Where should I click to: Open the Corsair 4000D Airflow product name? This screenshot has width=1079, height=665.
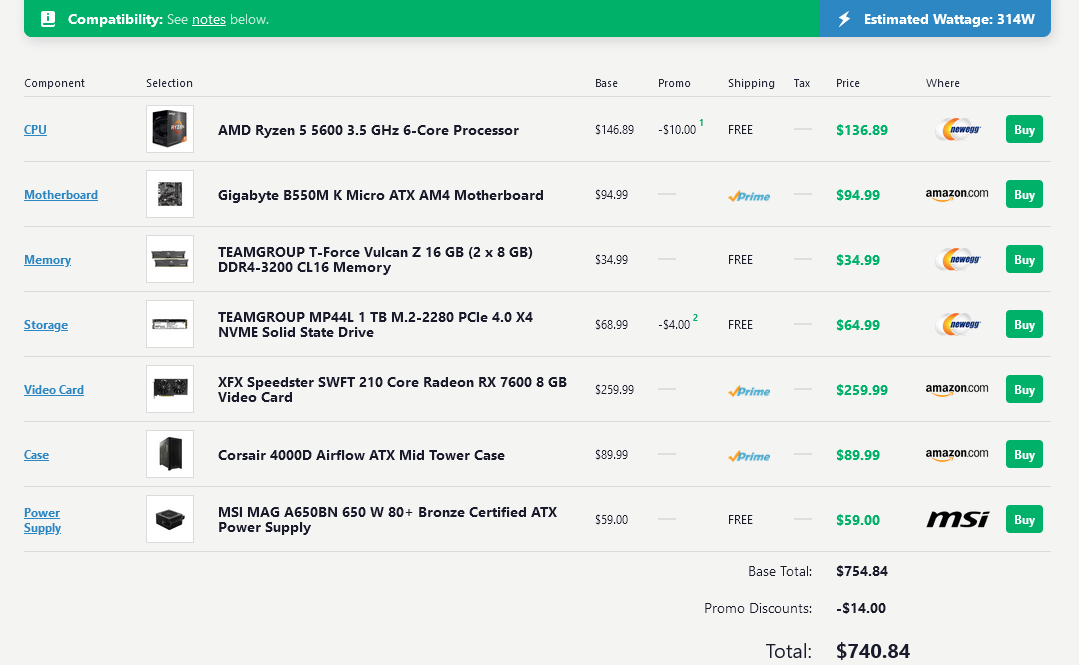point(361,455)
